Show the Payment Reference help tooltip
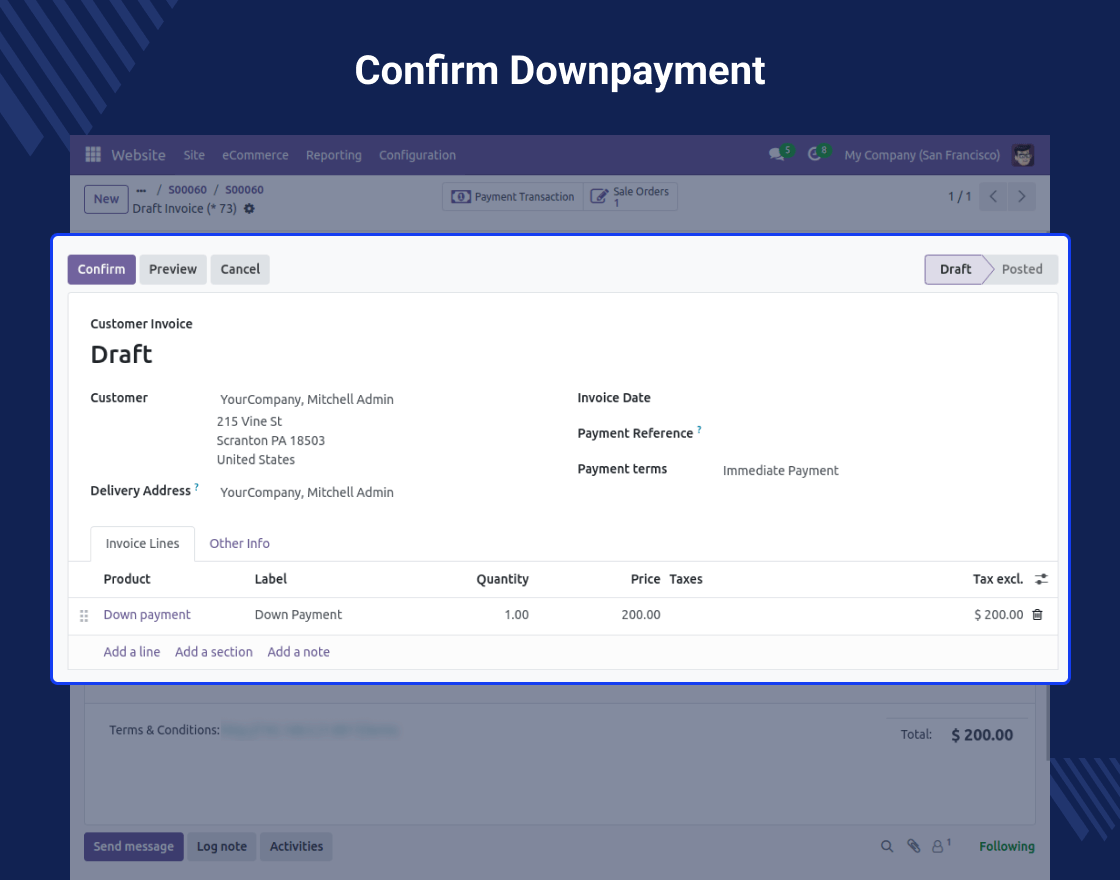 (x=699, y=429)
